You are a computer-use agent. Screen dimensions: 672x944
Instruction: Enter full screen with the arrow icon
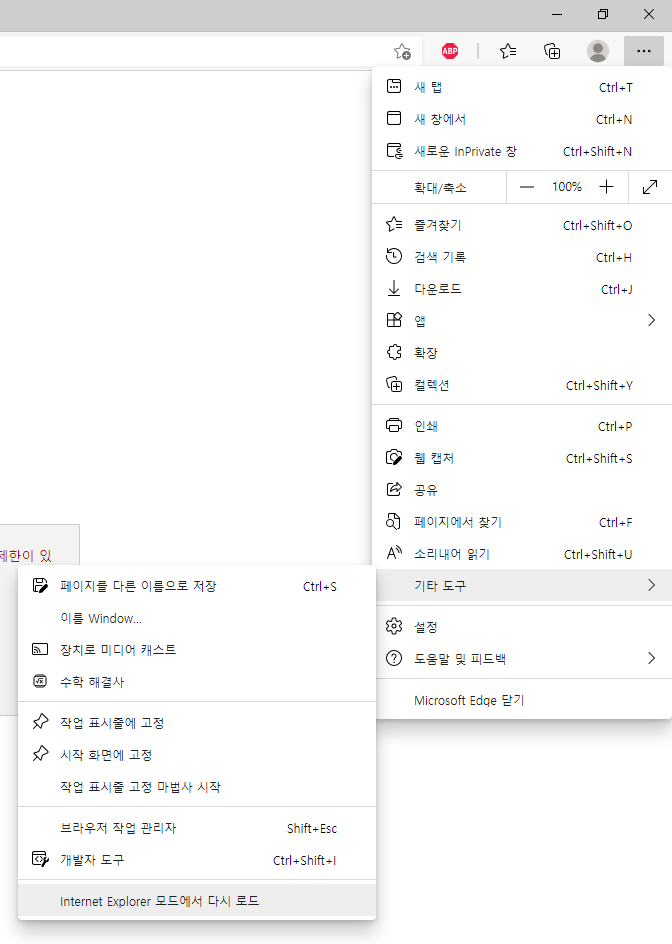pyautogui.click(x=650, y=187)
